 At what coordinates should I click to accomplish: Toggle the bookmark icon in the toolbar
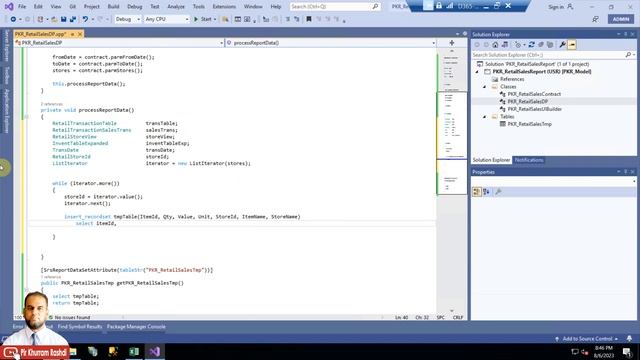click(309, 19)
